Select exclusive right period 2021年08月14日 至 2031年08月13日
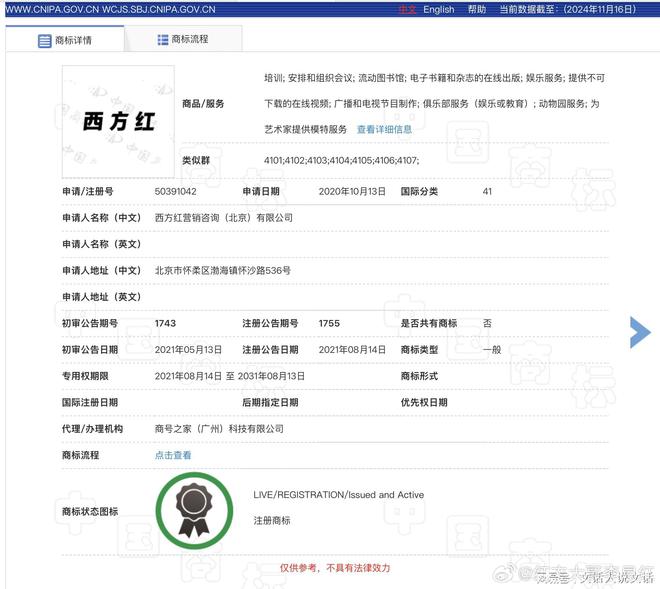 click(x=229, y=376)
